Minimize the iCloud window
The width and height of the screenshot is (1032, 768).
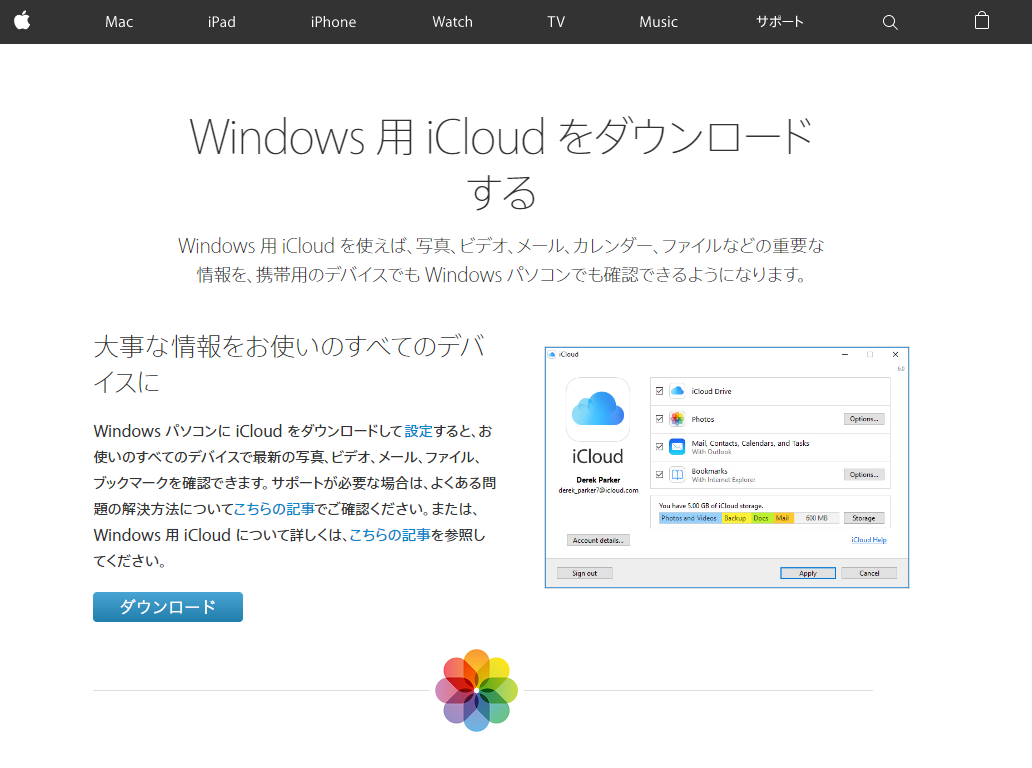(x=845, y=354)
